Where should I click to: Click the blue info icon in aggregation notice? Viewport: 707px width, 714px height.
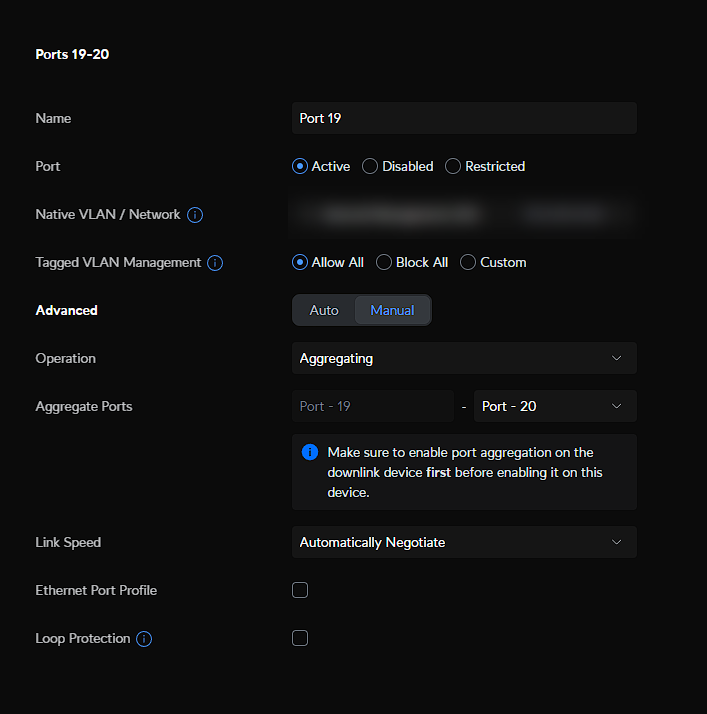click(x=310, y=452)
